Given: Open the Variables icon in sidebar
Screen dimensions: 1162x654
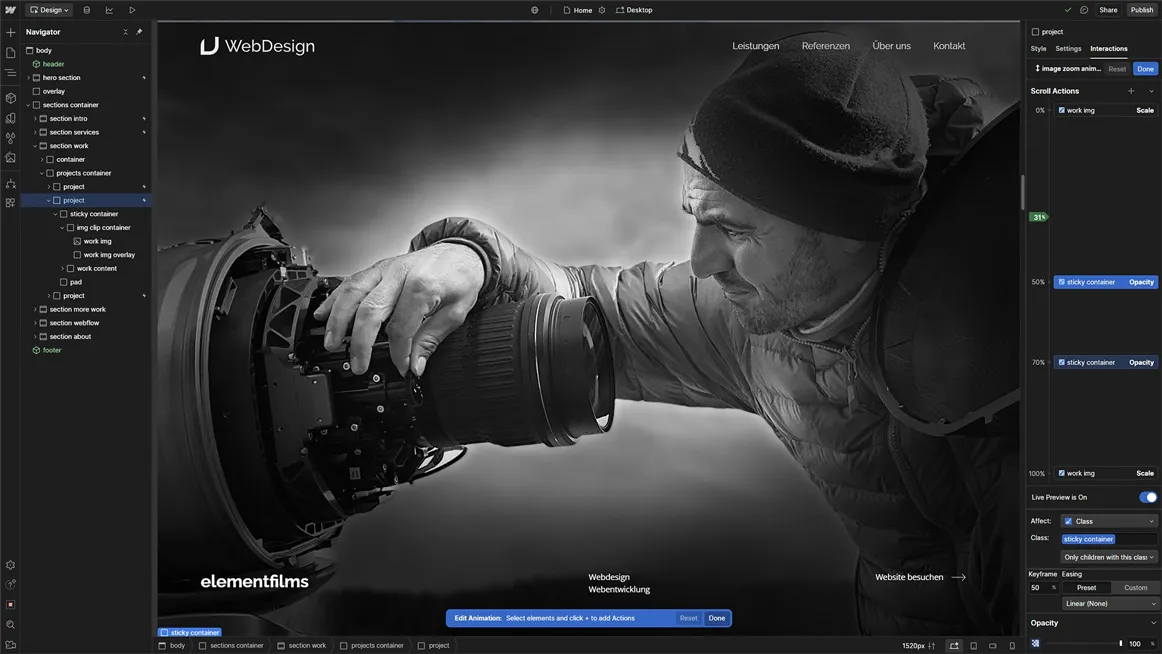Looking at the screenshot, I should [10, 138].
